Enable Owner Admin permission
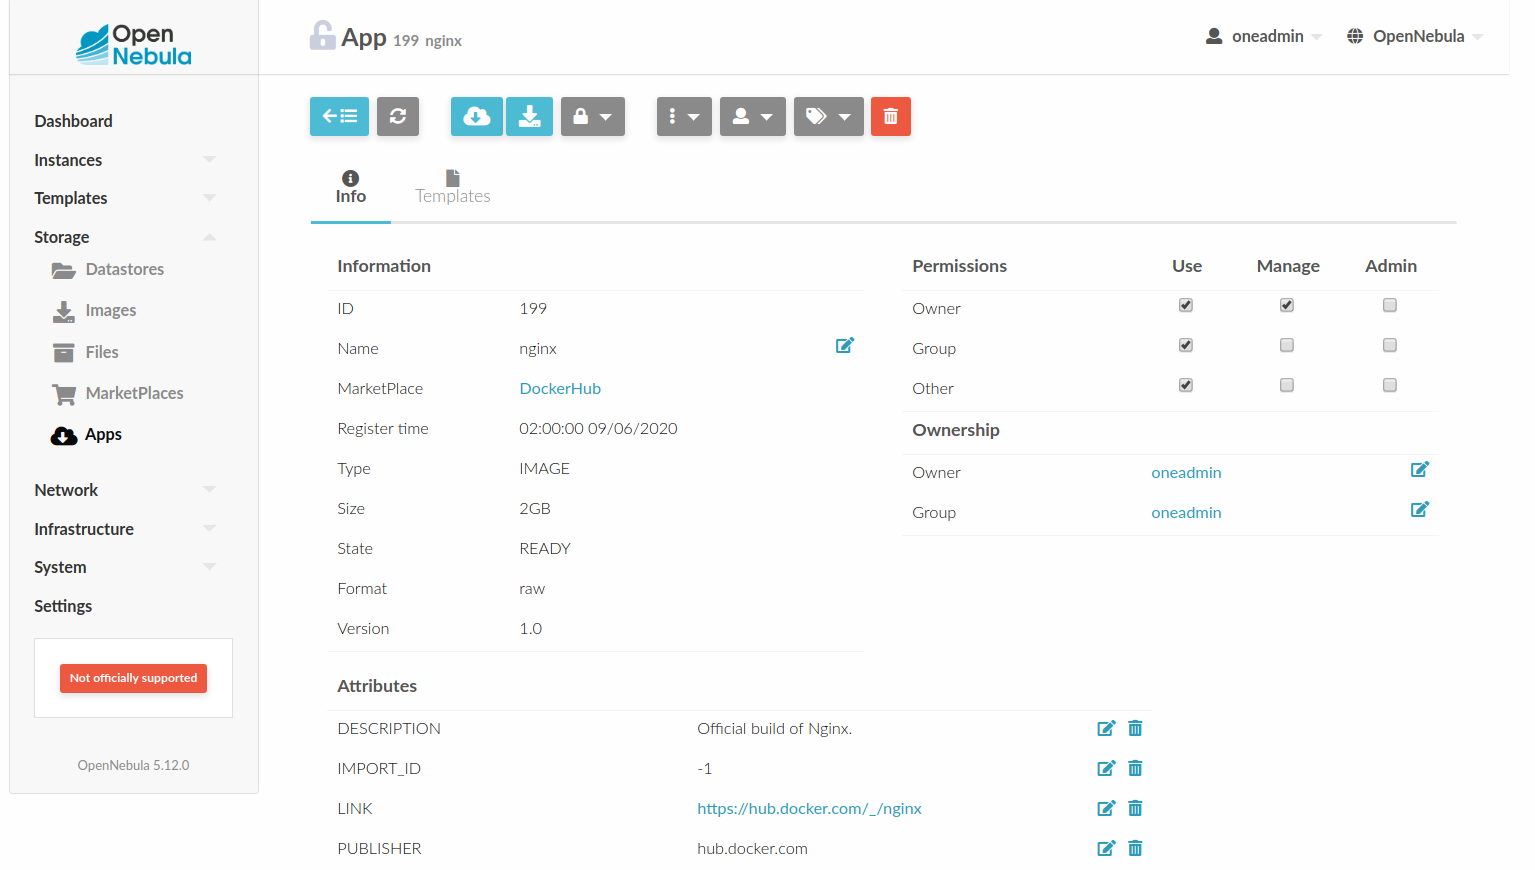 point(1390,305)
